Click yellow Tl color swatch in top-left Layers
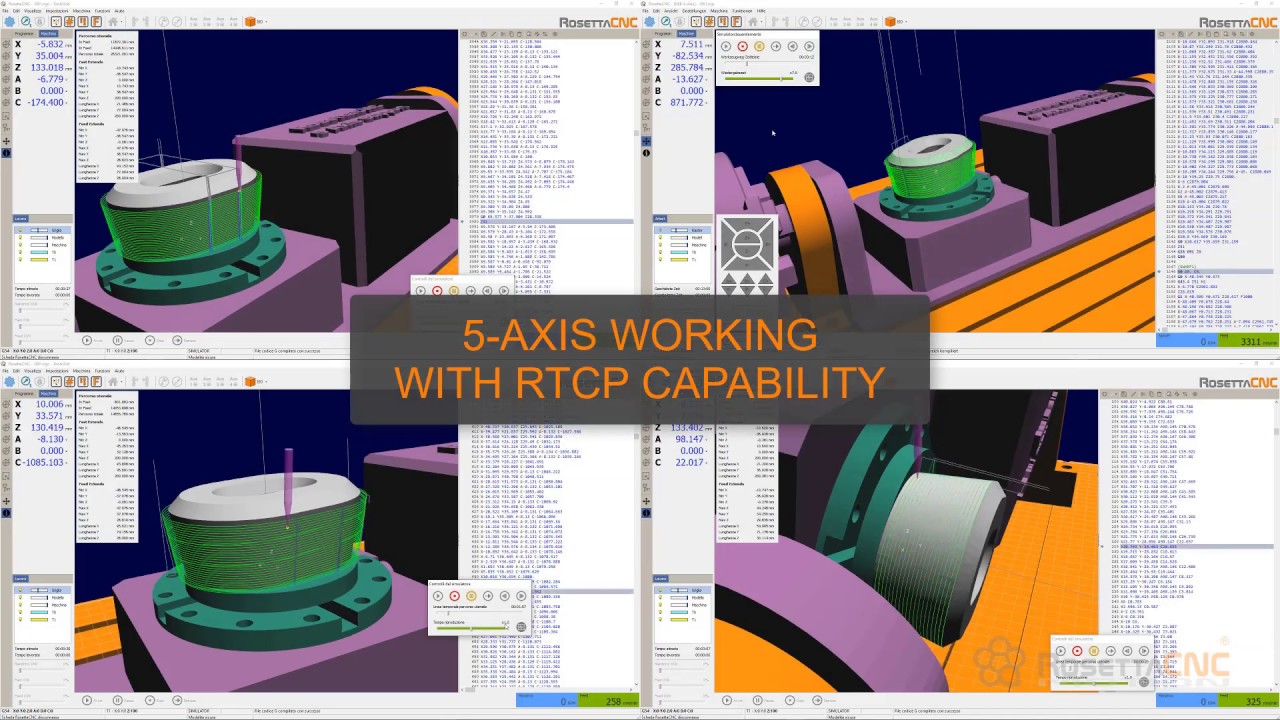 point(39,259)
